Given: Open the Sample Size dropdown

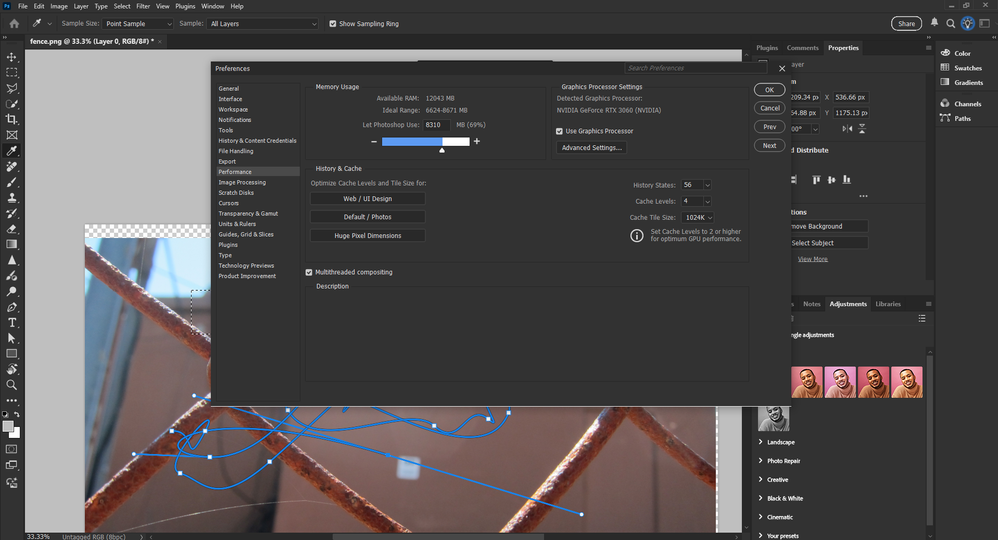Looking at the screenshot, I should pos(137,24).
